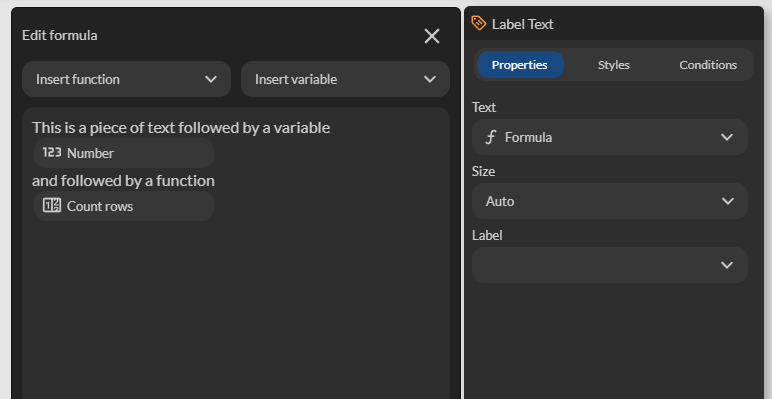The height and width of the screenshot is (399, 772).
Task: Switch to the Properties tab
Action: [x=519, y=65]
